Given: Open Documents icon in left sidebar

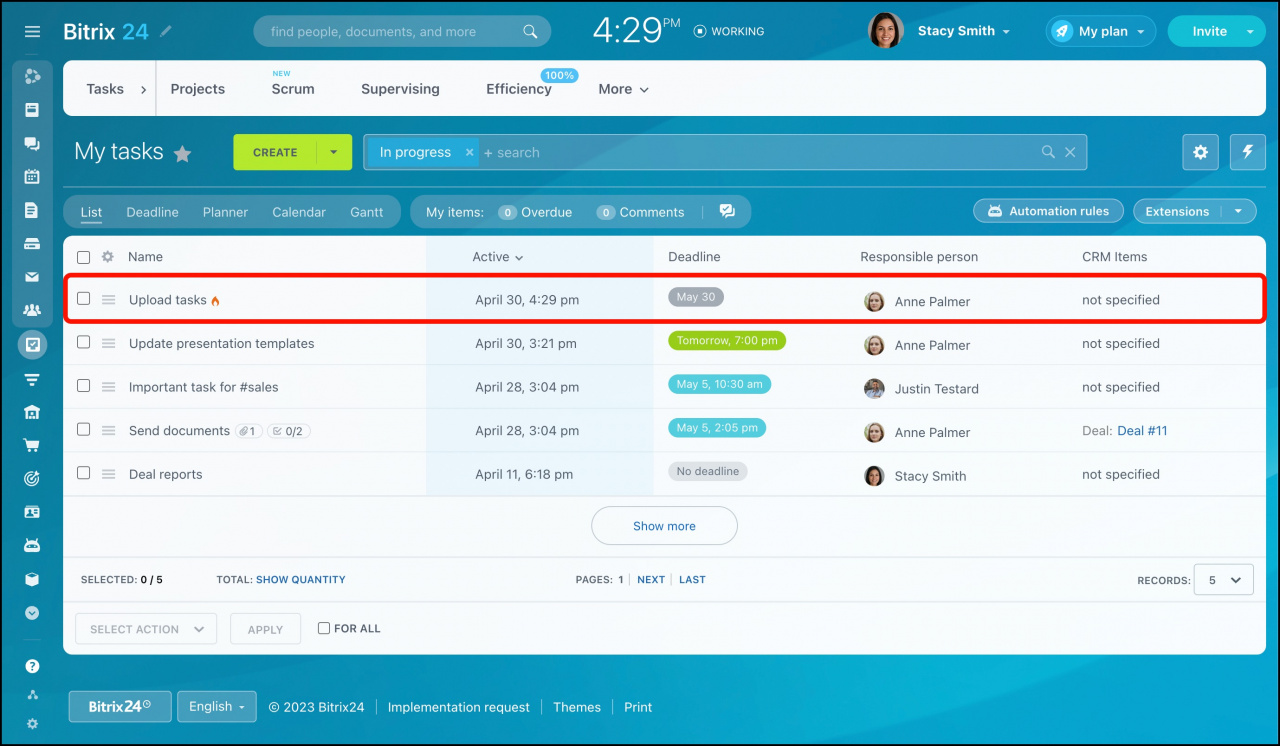Looking at the screenshot, I should pyautogui.click(x=32, y=210).
